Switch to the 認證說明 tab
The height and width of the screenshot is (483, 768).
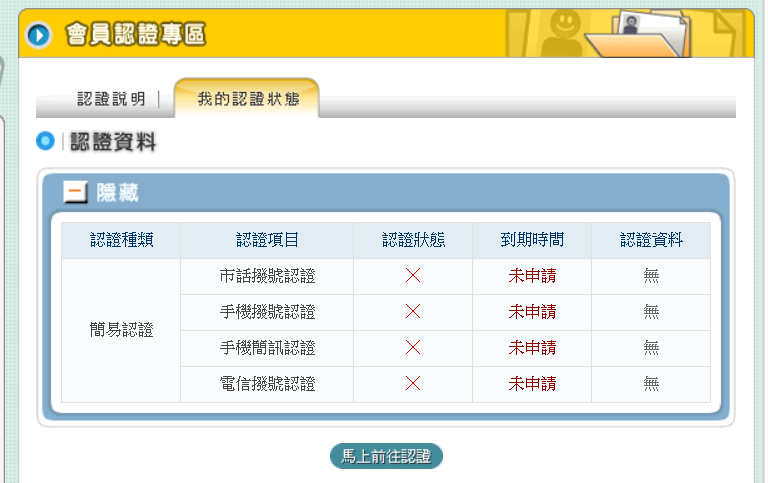111,99
